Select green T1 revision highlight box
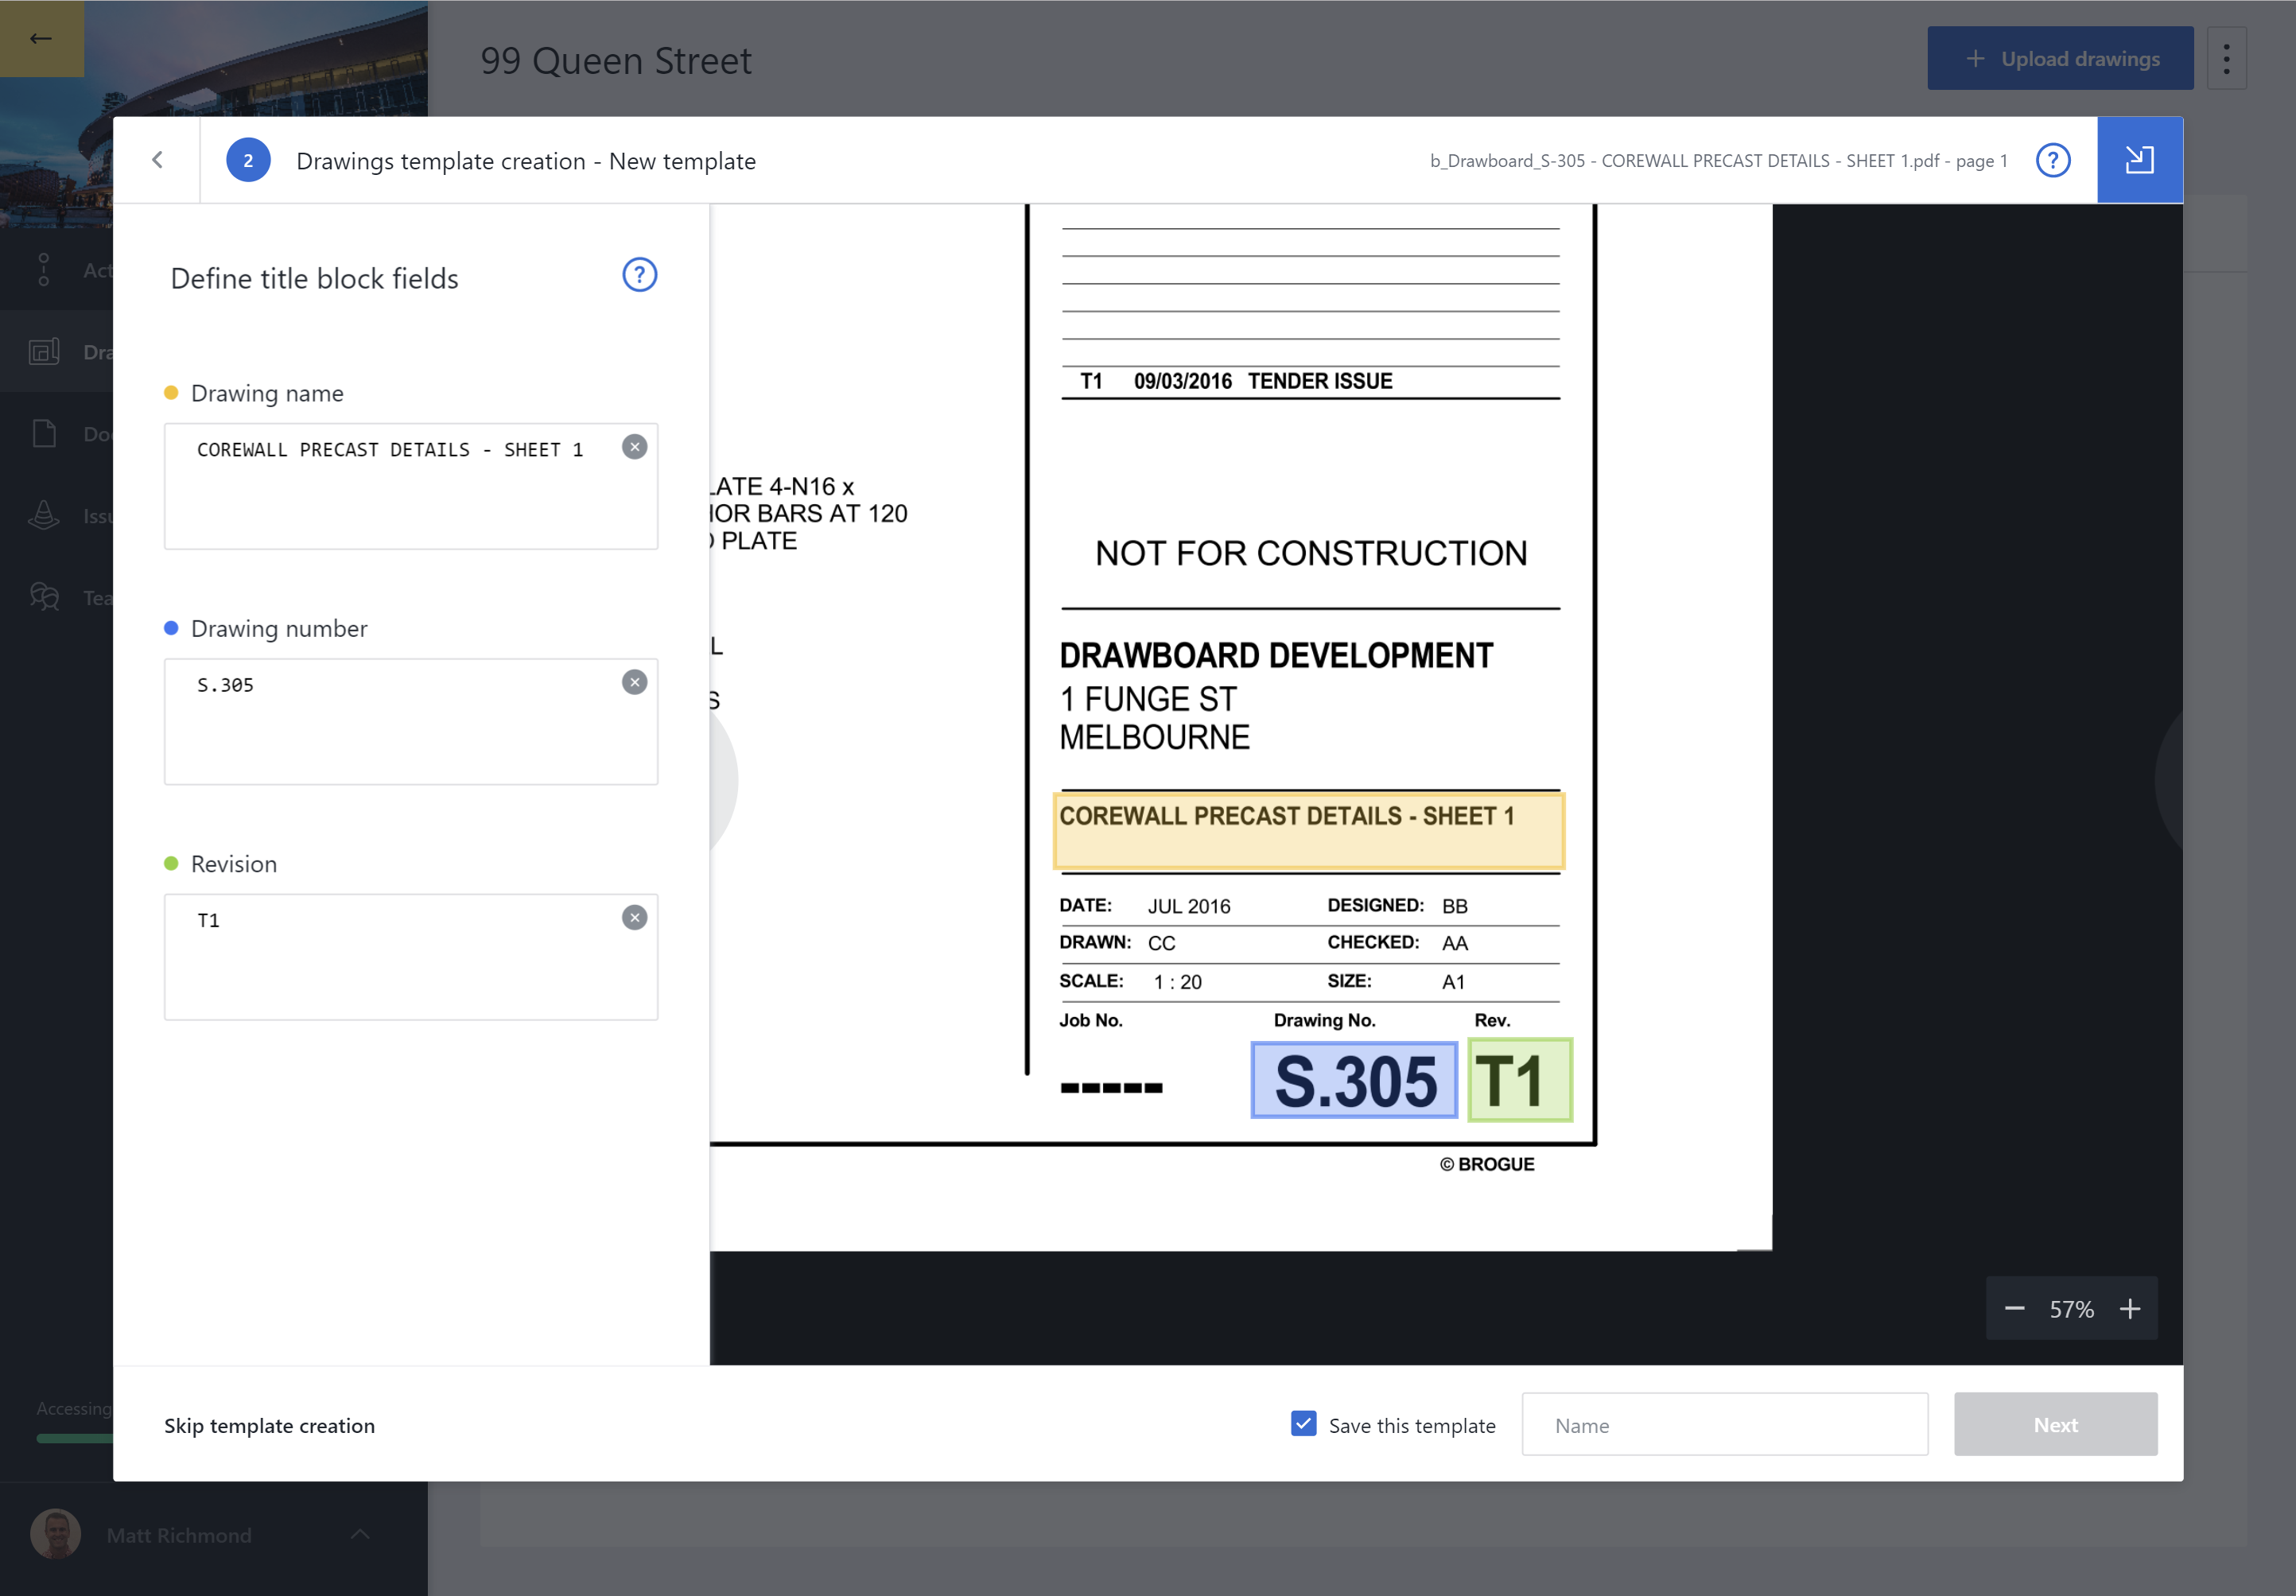 1519,1080
